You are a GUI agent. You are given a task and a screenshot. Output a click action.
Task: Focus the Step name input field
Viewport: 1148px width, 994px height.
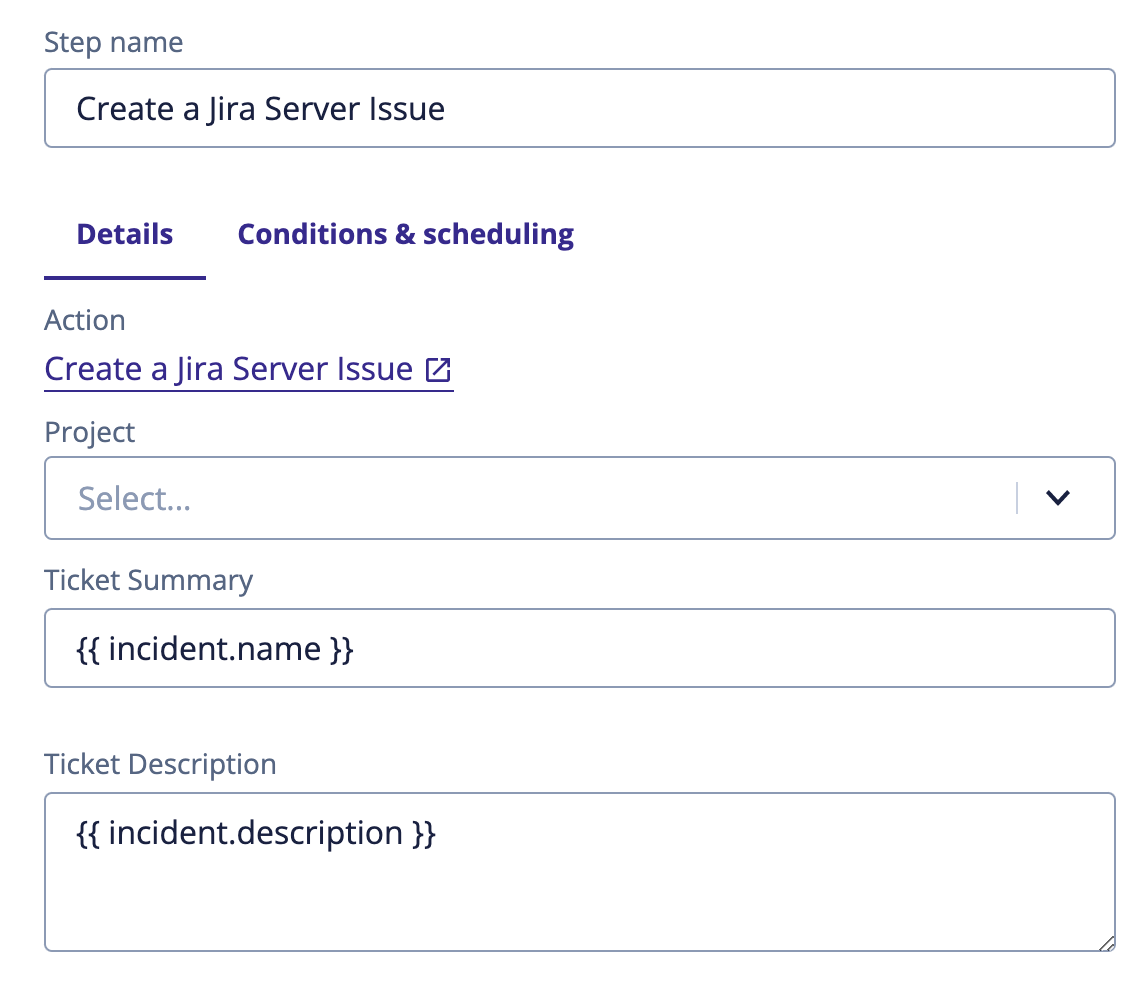(x=580, y=108)
